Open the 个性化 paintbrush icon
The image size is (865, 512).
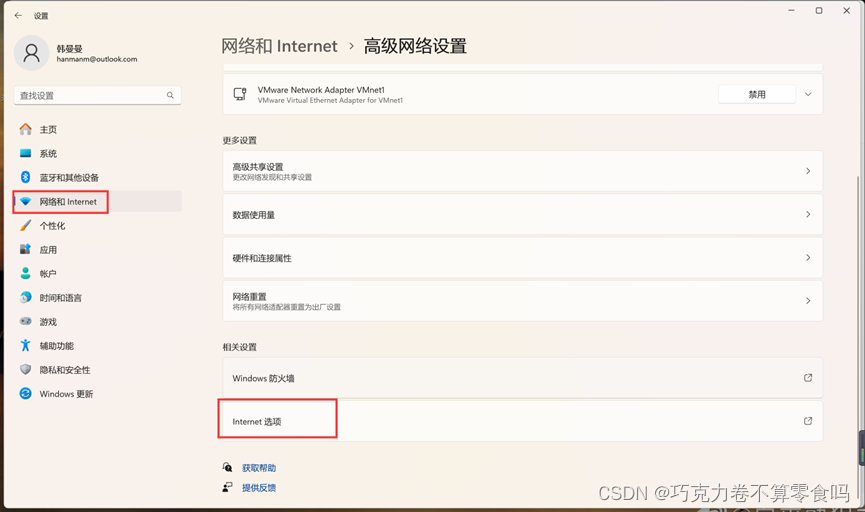[25, 225]
